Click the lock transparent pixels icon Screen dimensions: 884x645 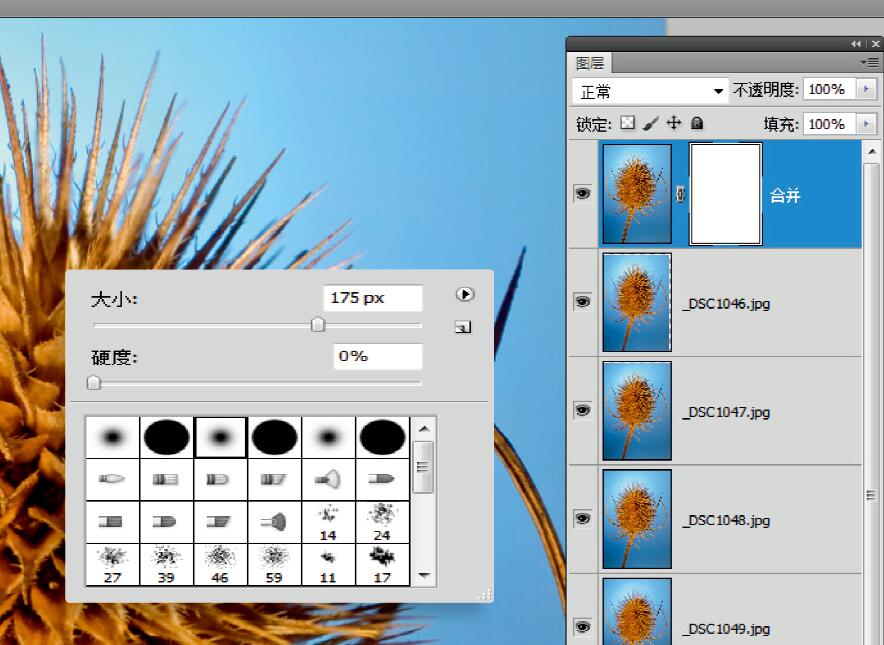pos(627,123)
